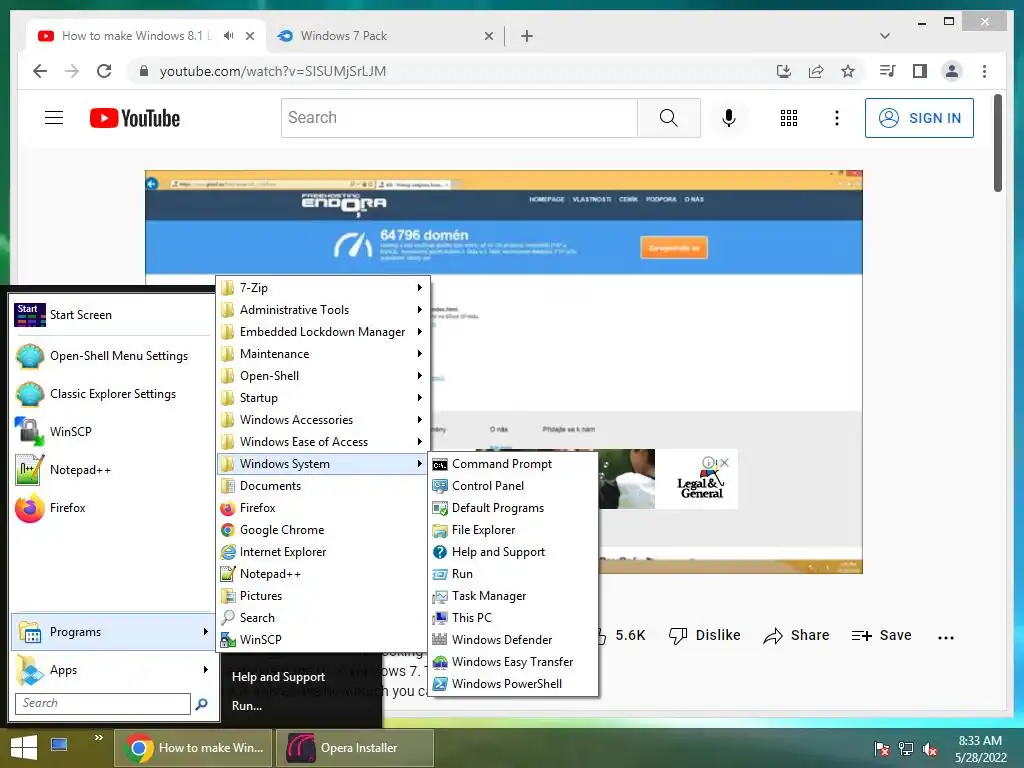Open Open-Shell Menu Settings
Screen dimensions: 1024x768
(x=112, y=356)
